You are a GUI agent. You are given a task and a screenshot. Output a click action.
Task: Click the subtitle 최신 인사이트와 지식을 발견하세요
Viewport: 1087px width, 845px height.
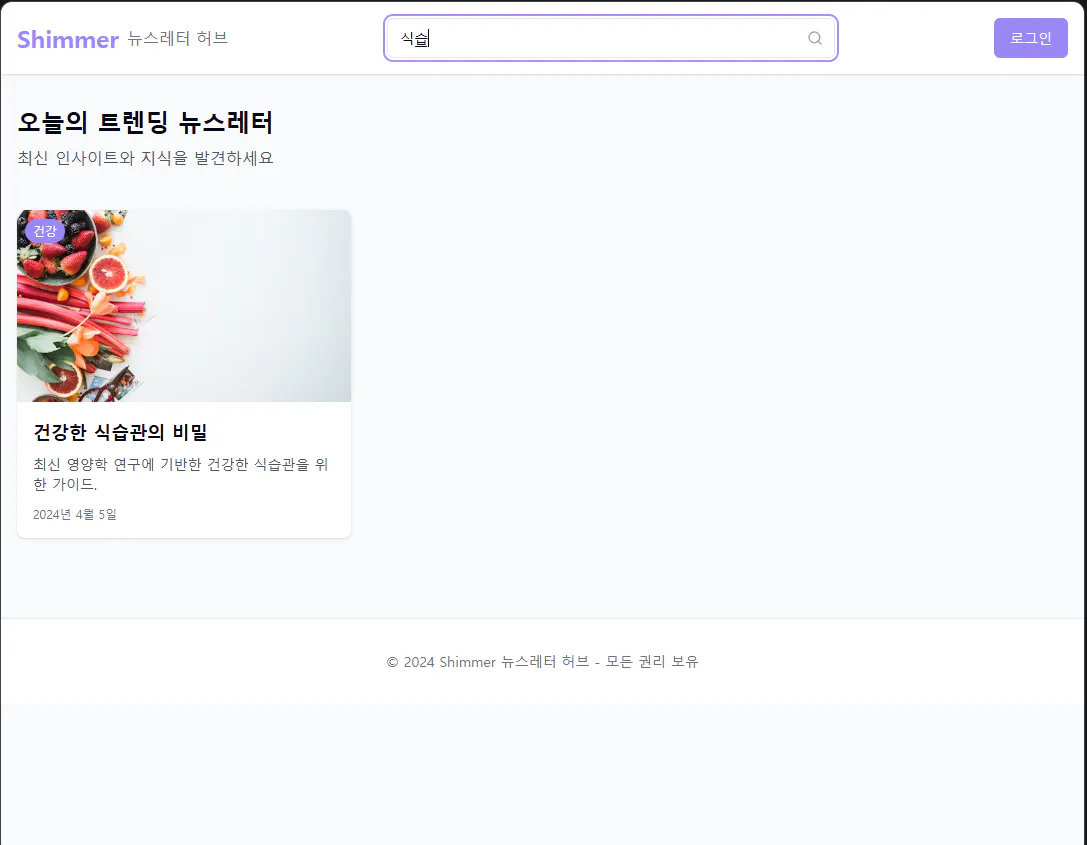146,158
